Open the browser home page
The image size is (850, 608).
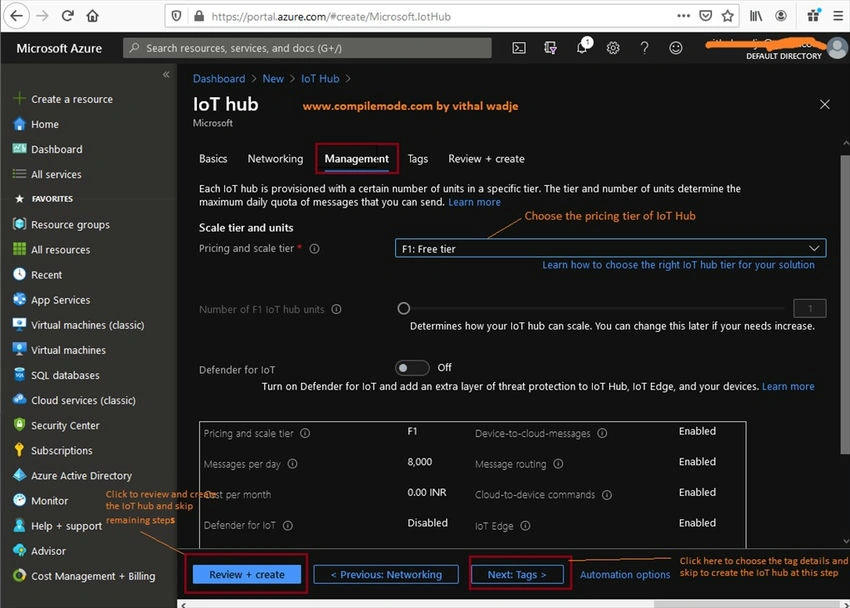click(x=93, y=16)
